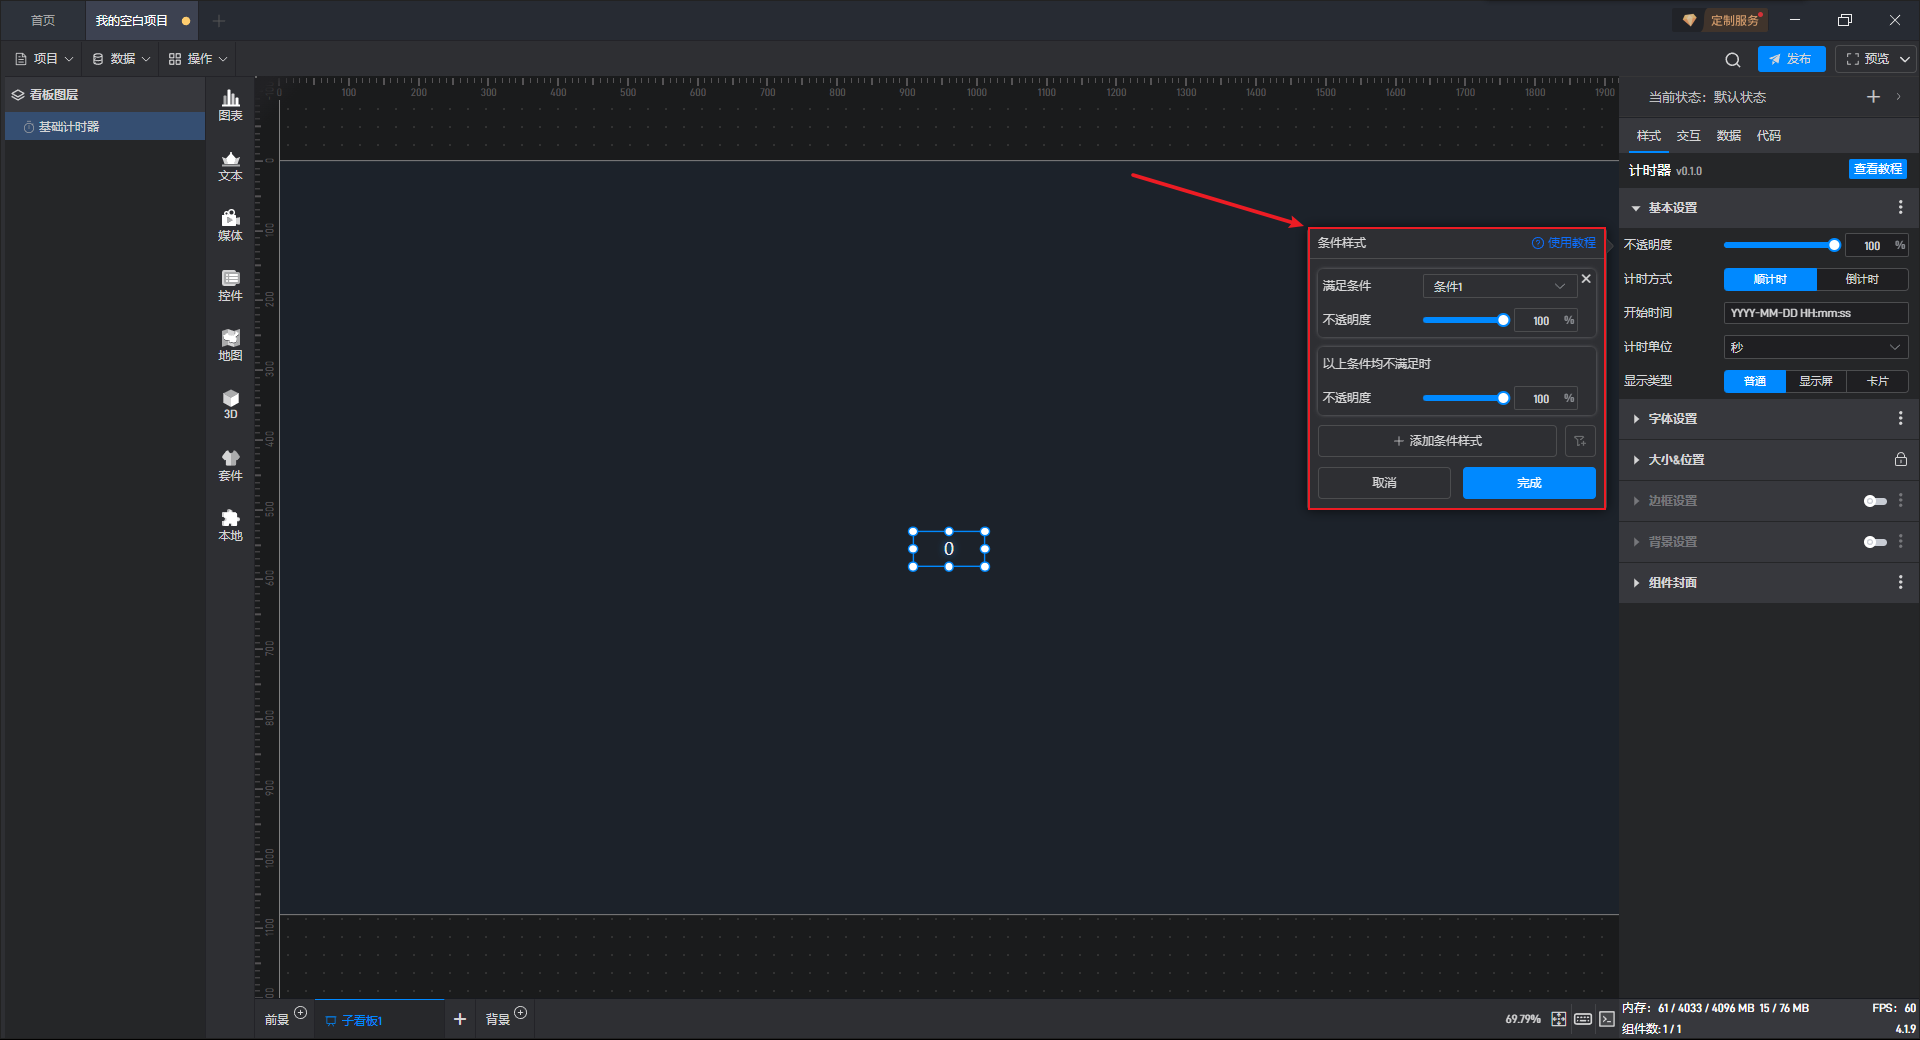Switch to the 数据 tab in properties
The width and height of the screenshot is (1920, 1040).
point(1728,136)
